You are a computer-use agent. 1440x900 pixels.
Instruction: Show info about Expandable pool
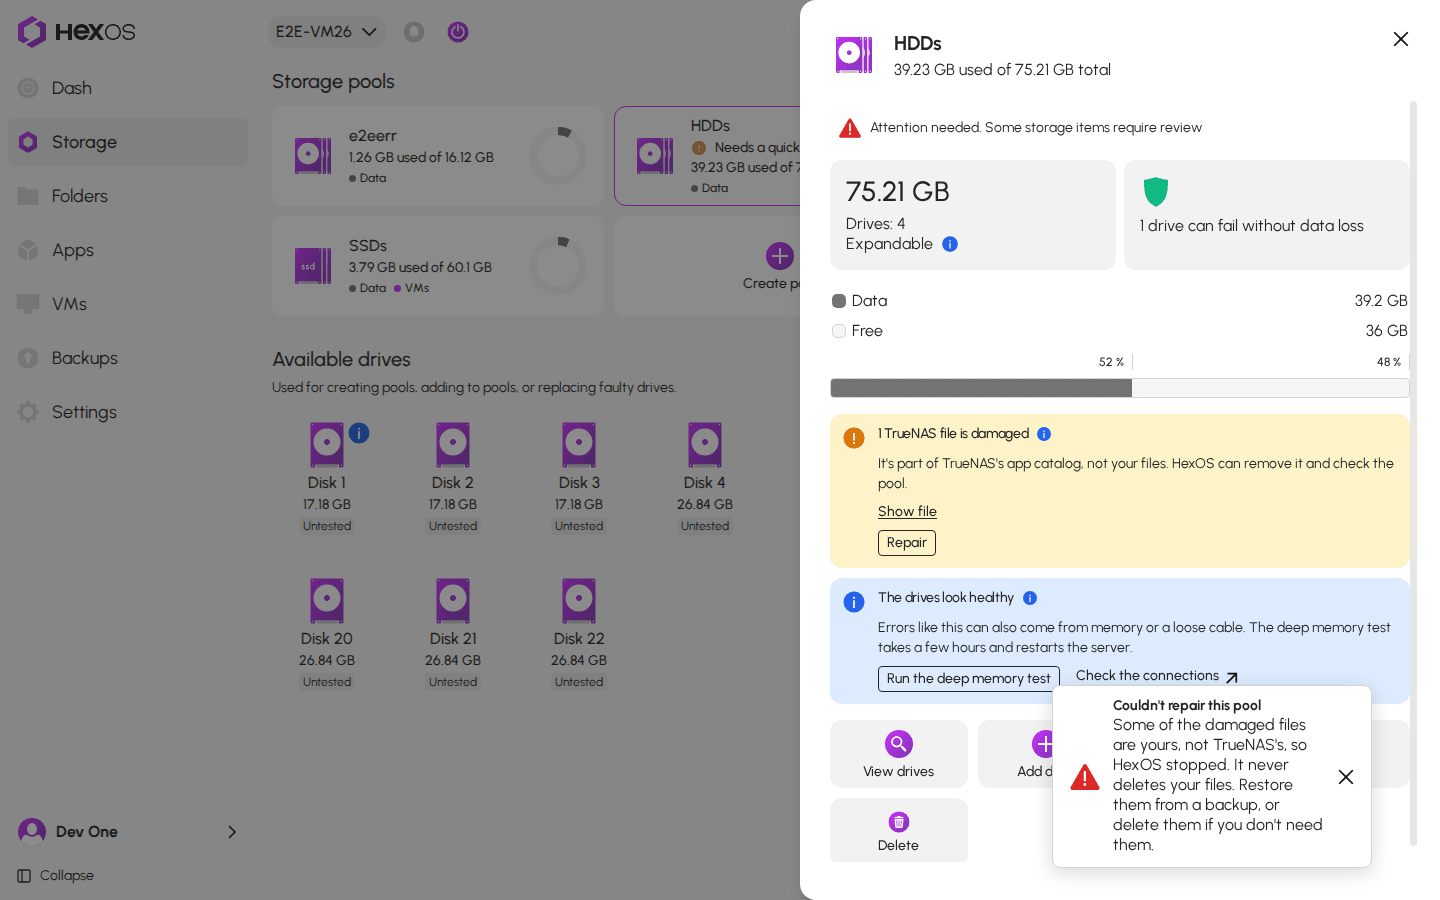pos(950,244)
